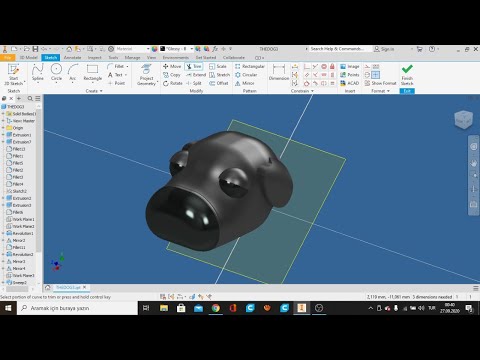Image resolution: width=480 pixels, height=360 pixels.
Task: Select the Split tool
Action: click(194, 83)
